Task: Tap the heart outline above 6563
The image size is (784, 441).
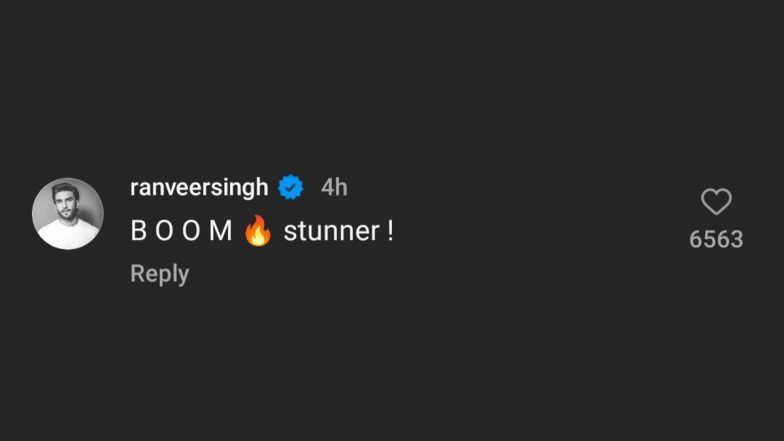Action: (716, 202)
